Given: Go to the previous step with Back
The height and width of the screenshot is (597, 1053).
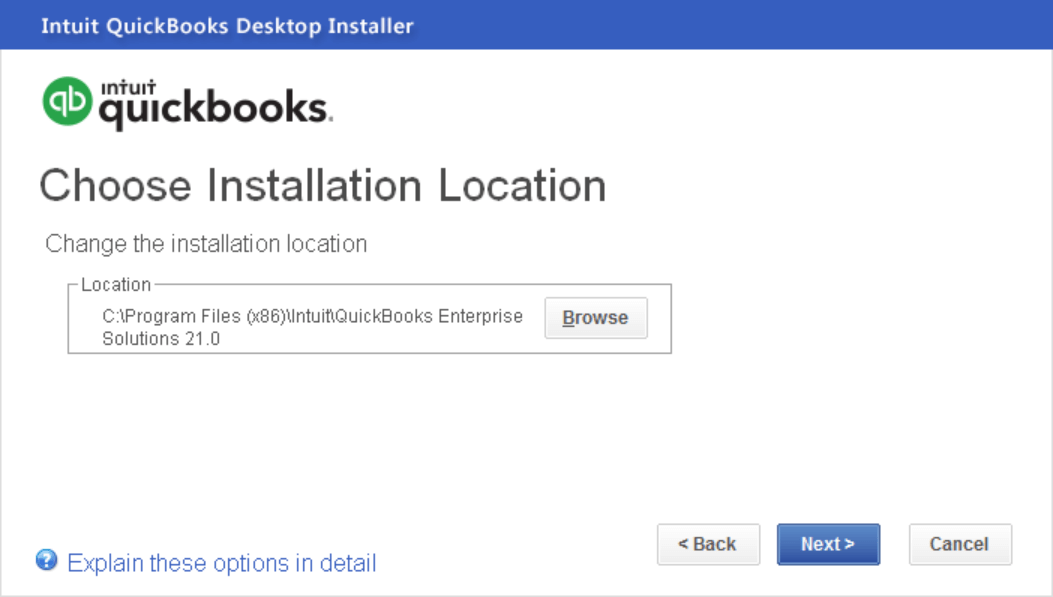Looking at the screenshot, I should [x=708, y=544].
